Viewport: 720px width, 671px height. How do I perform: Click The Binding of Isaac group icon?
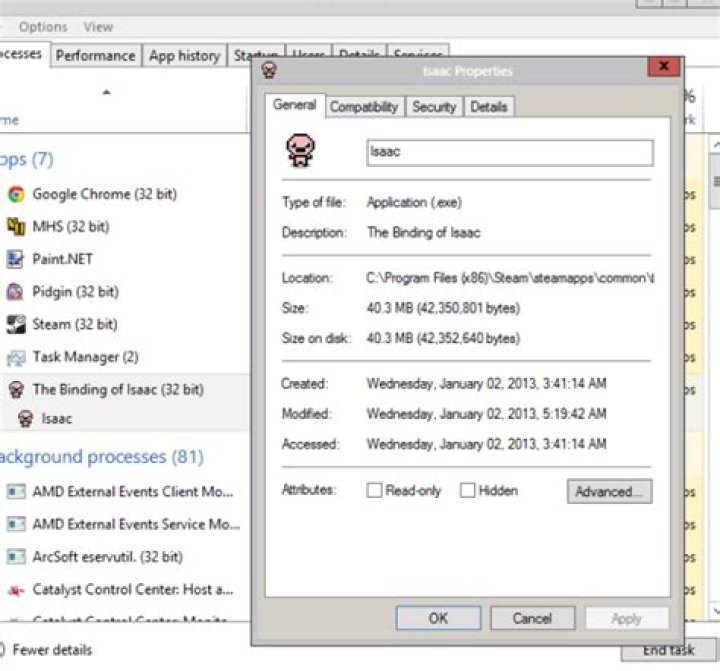pos(17,389)
